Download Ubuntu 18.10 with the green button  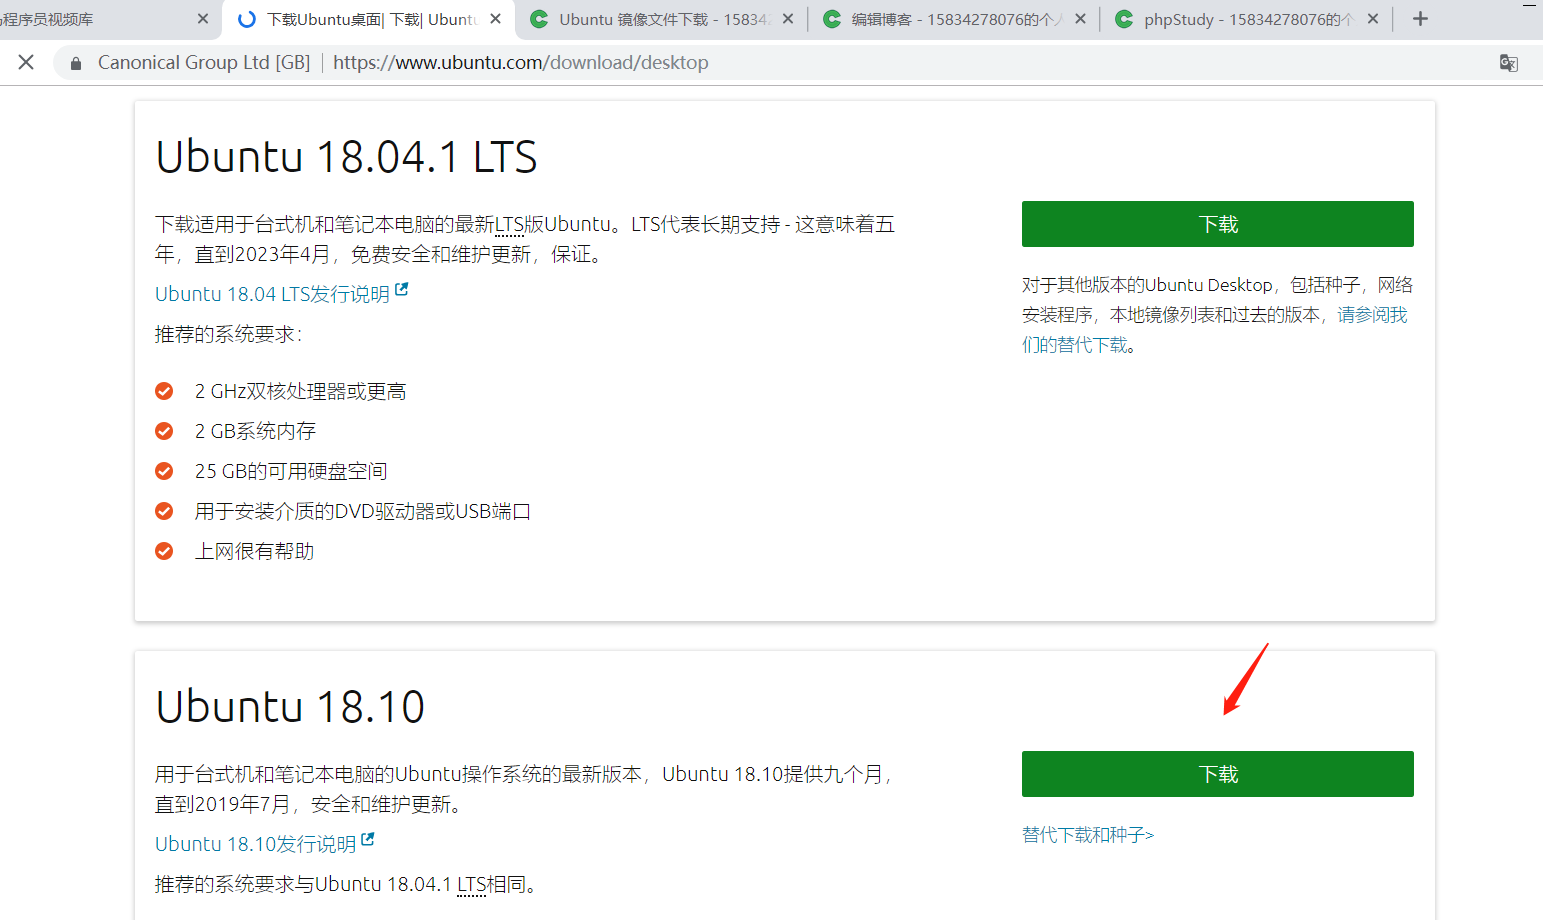1218,774
